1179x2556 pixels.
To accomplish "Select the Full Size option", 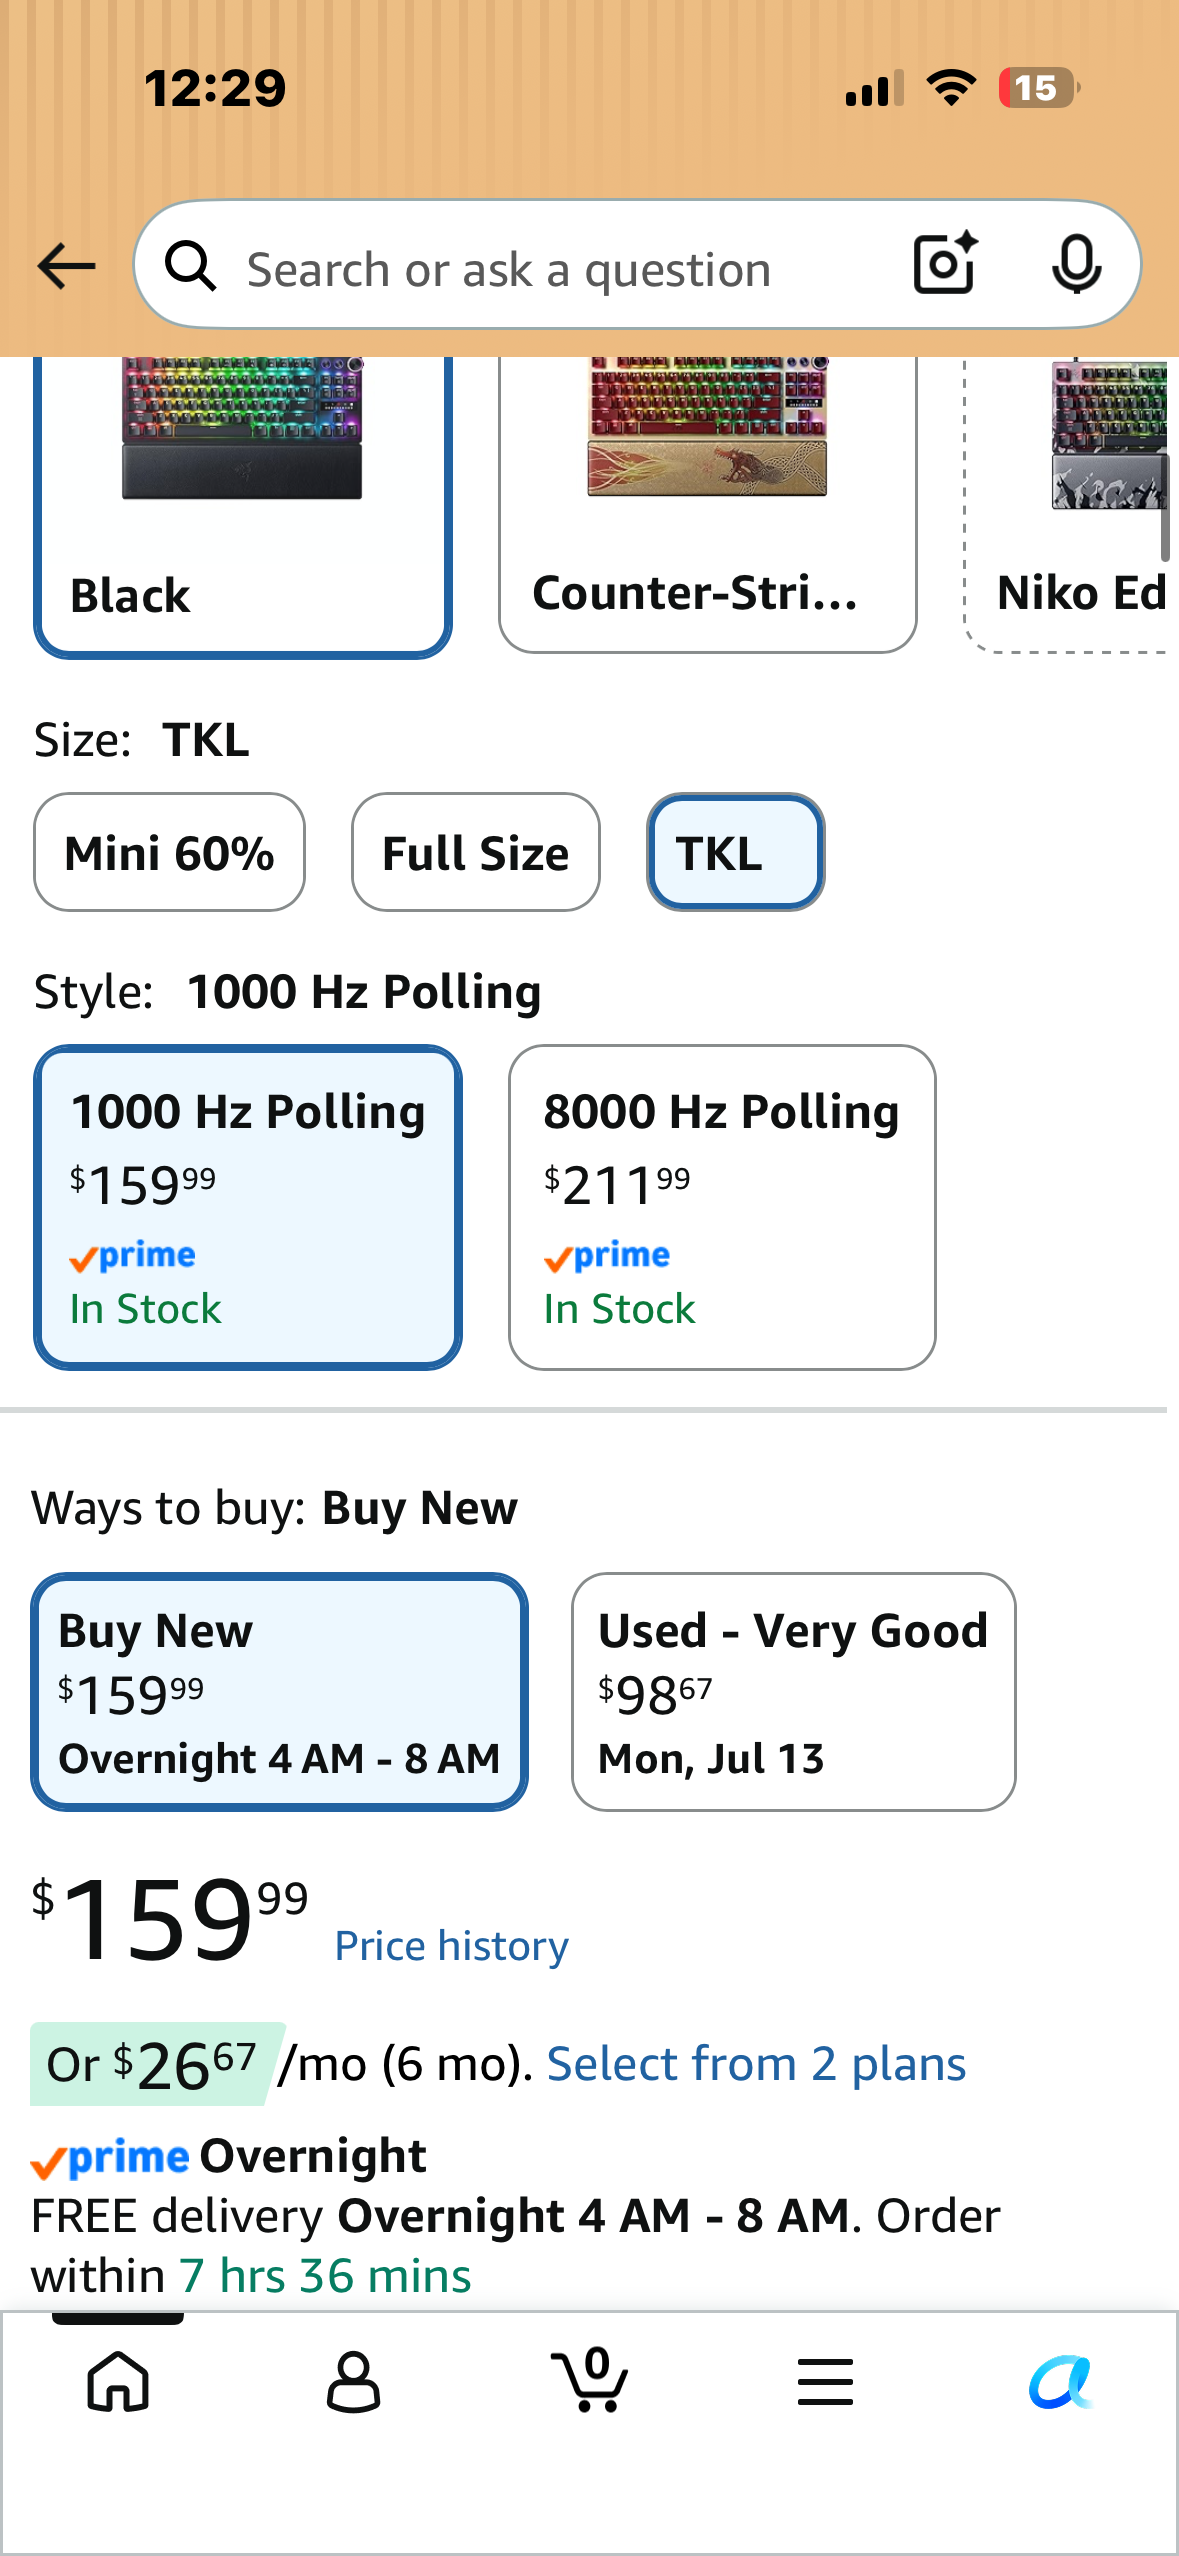I will coord(476,852).
